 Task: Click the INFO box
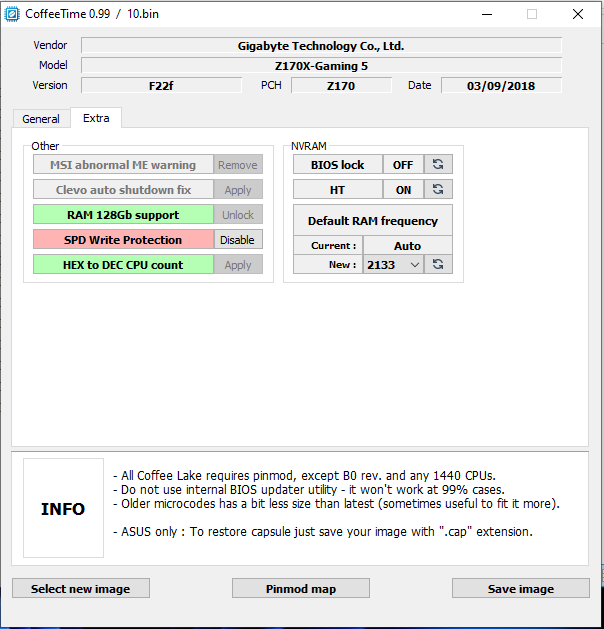pos(63,508)
